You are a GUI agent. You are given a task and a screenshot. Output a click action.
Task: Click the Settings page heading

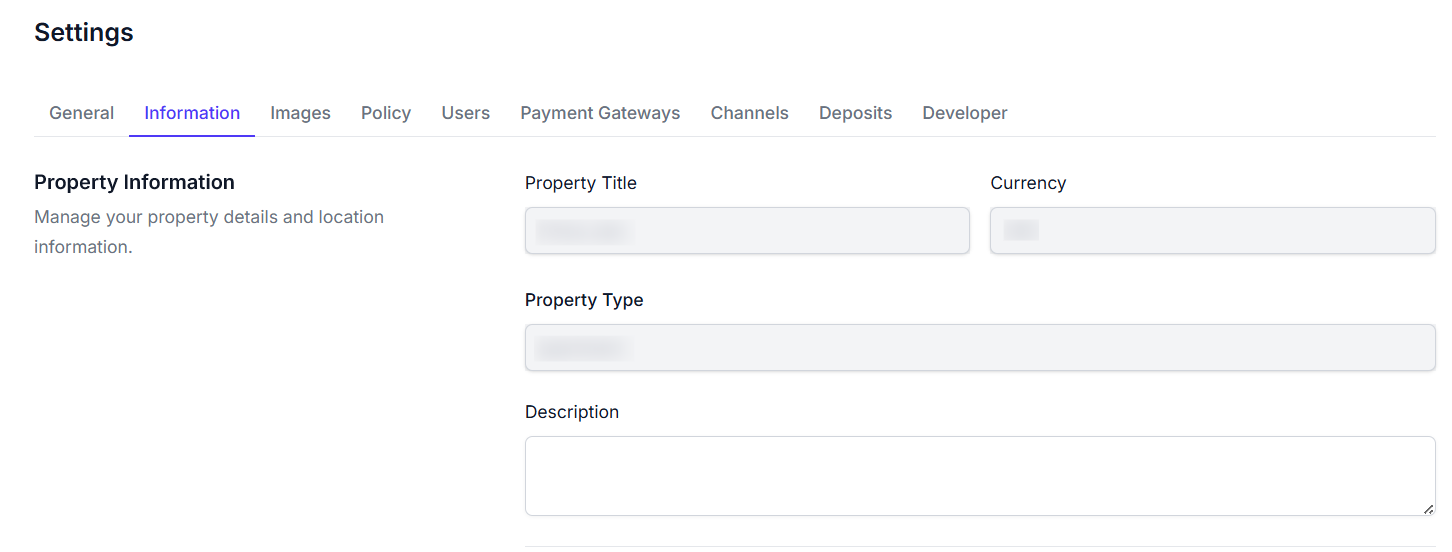coord(84,32)
